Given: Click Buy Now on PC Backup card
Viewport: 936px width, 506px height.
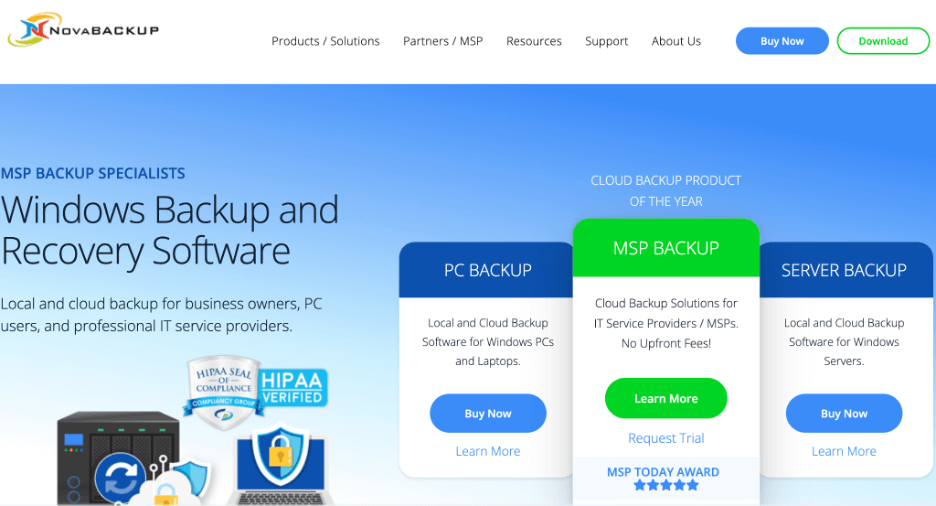Looking at the screenshot, I should tap(488, 414).
